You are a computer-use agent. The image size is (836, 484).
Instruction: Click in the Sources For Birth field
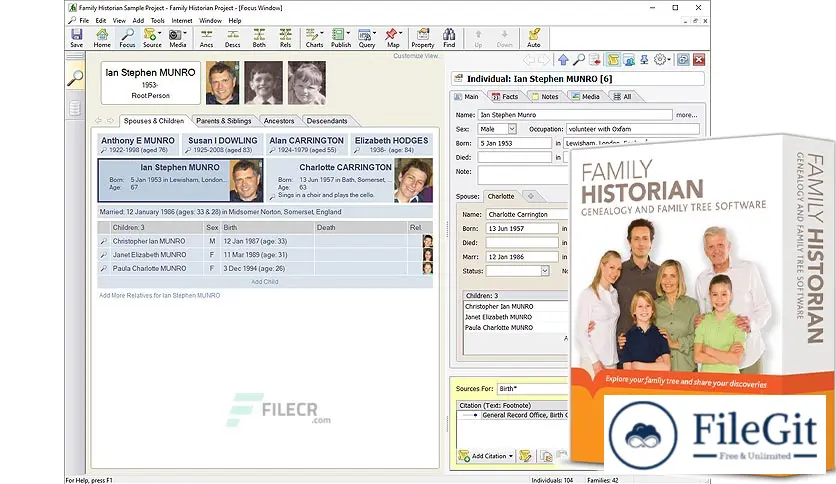pyautogui.click(x=533, y=389)
